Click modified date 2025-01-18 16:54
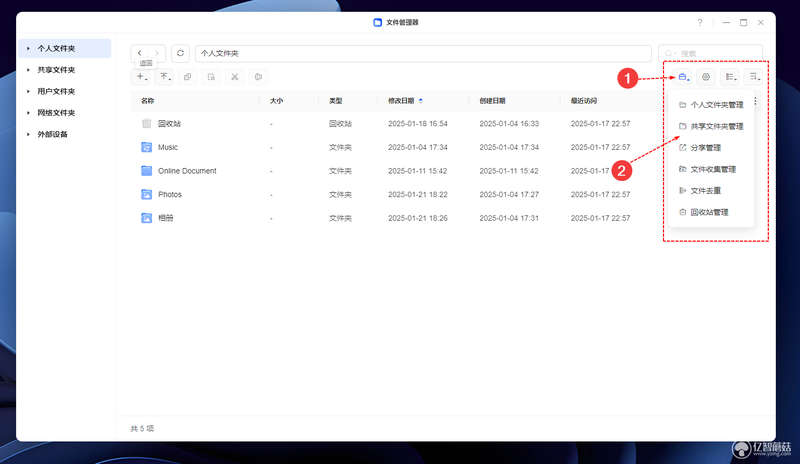The width and height of the screenshot is (800, 464). click(418, 124)
